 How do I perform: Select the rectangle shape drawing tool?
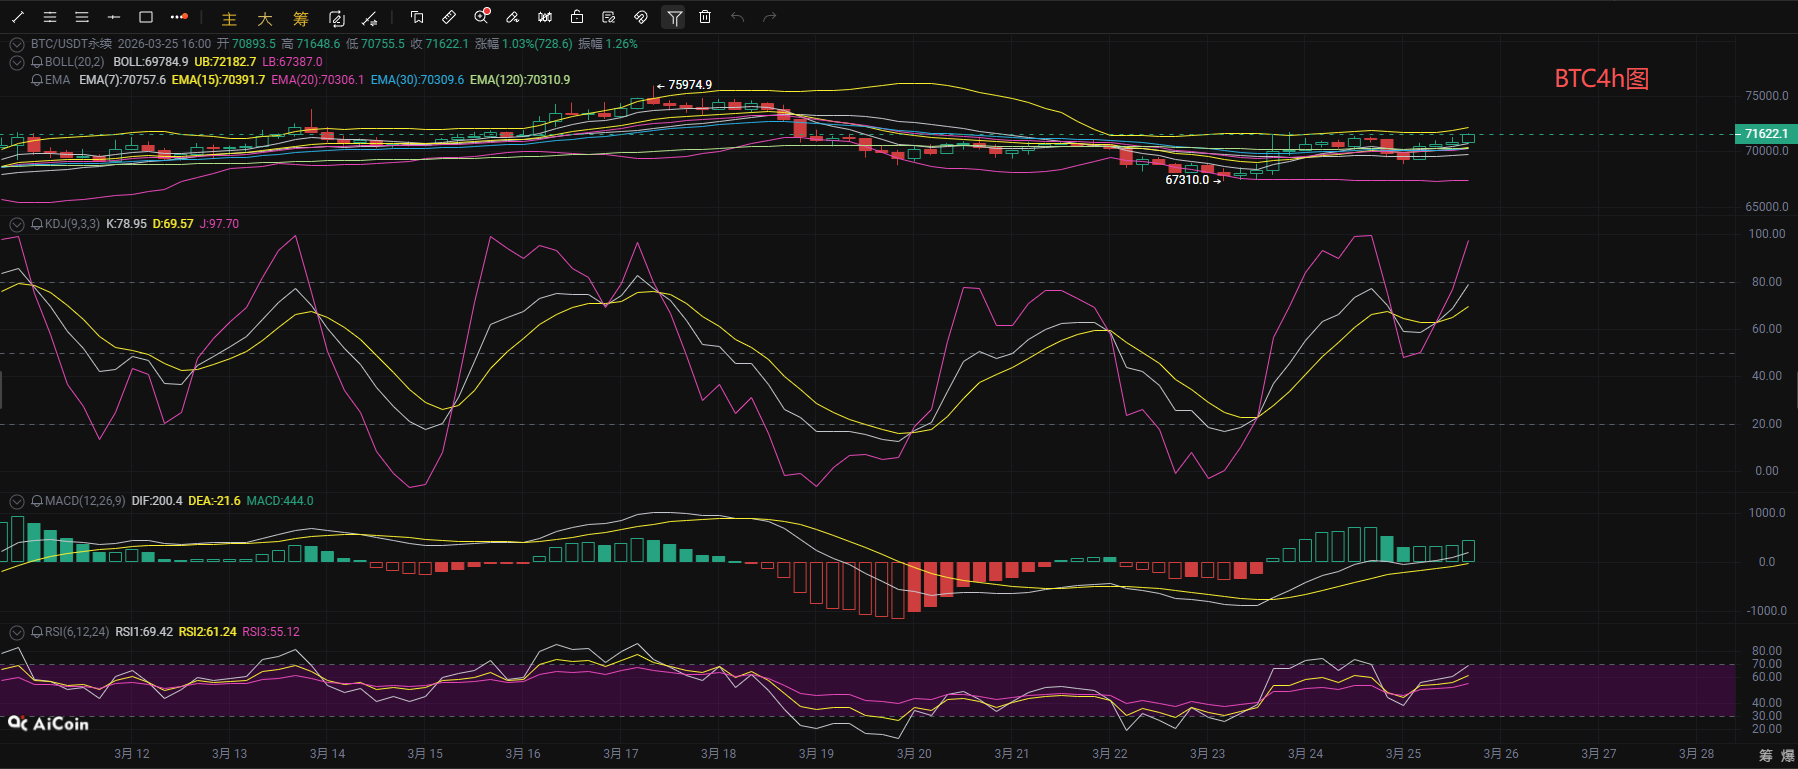point(146,17)
